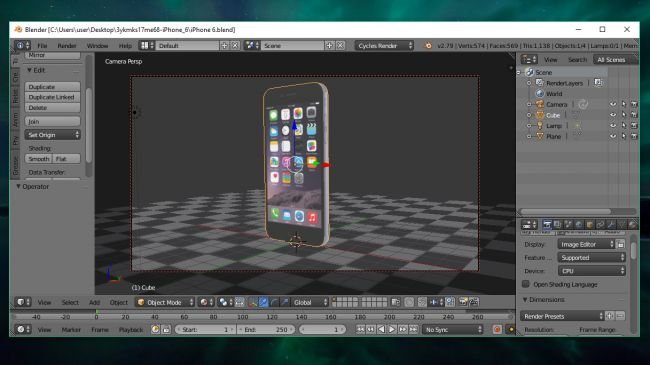Toggle the 3D manipulator widget button
This screenshot has width=650, height=365.
point(252,302)
